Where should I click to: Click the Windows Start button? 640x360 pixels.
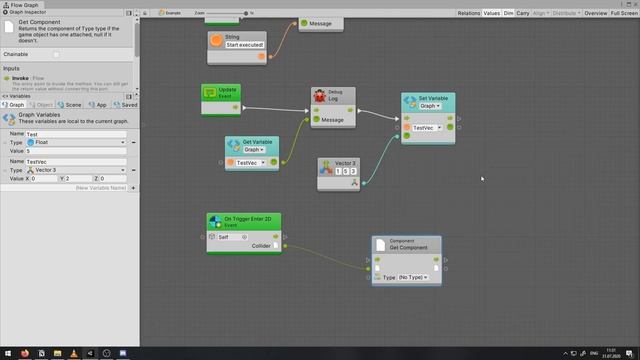[x=8, y=353]
